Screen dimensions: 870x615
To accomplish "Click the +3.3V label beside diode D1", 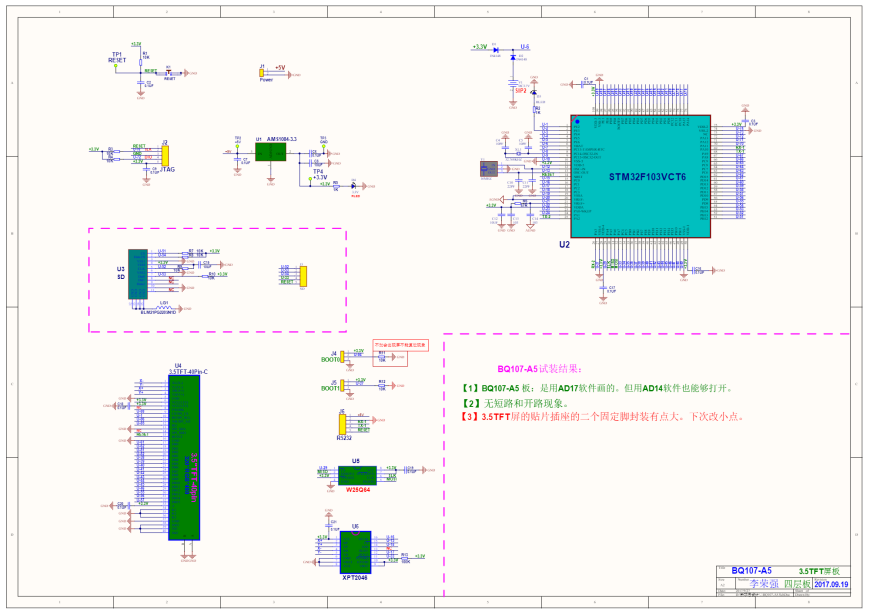I will click(x=479, y=47).
